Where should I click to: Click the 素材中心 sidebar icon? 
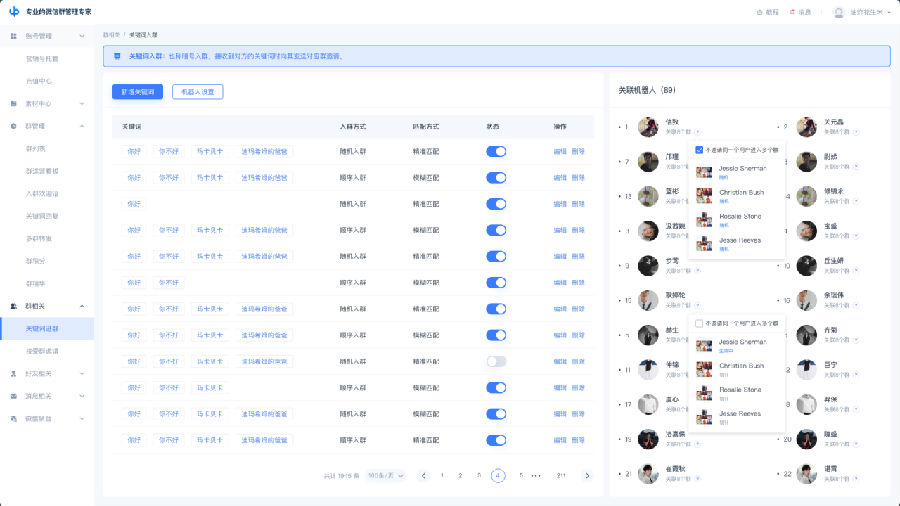tap(14, 103)
